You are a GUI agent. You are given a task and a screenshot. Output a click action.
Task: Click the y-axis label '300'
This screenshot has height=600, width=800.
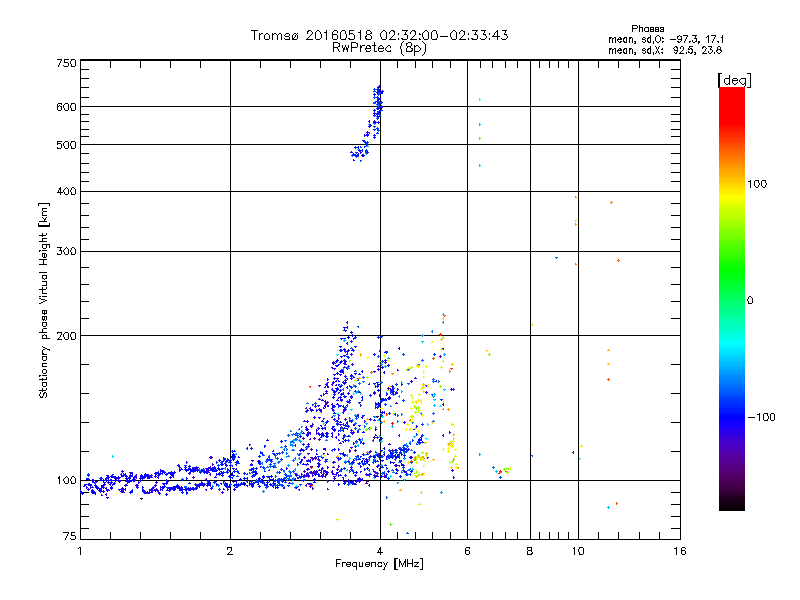click(x=66, y=251)
